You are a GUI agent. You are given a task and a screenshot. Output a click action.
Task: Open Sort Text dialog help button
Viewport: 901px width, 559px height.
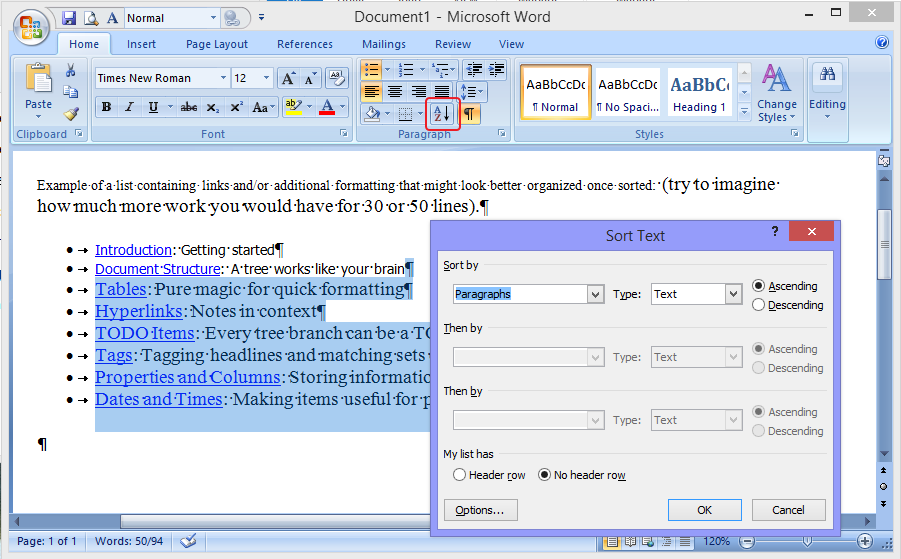tap(775, 232)
